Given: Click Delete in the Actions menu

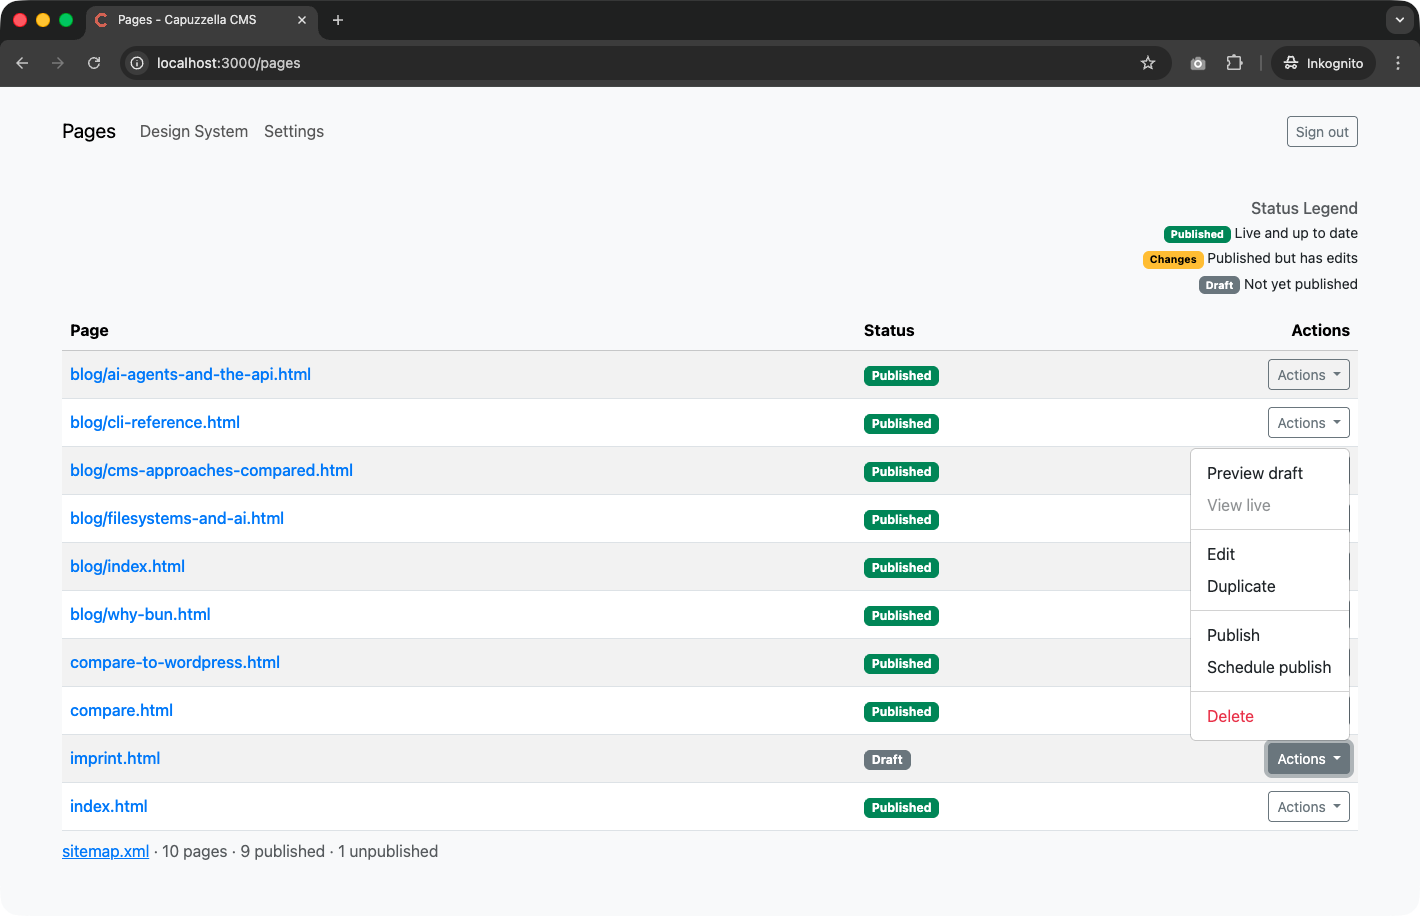Looking at the screenshot, I should pos(1230,716).
